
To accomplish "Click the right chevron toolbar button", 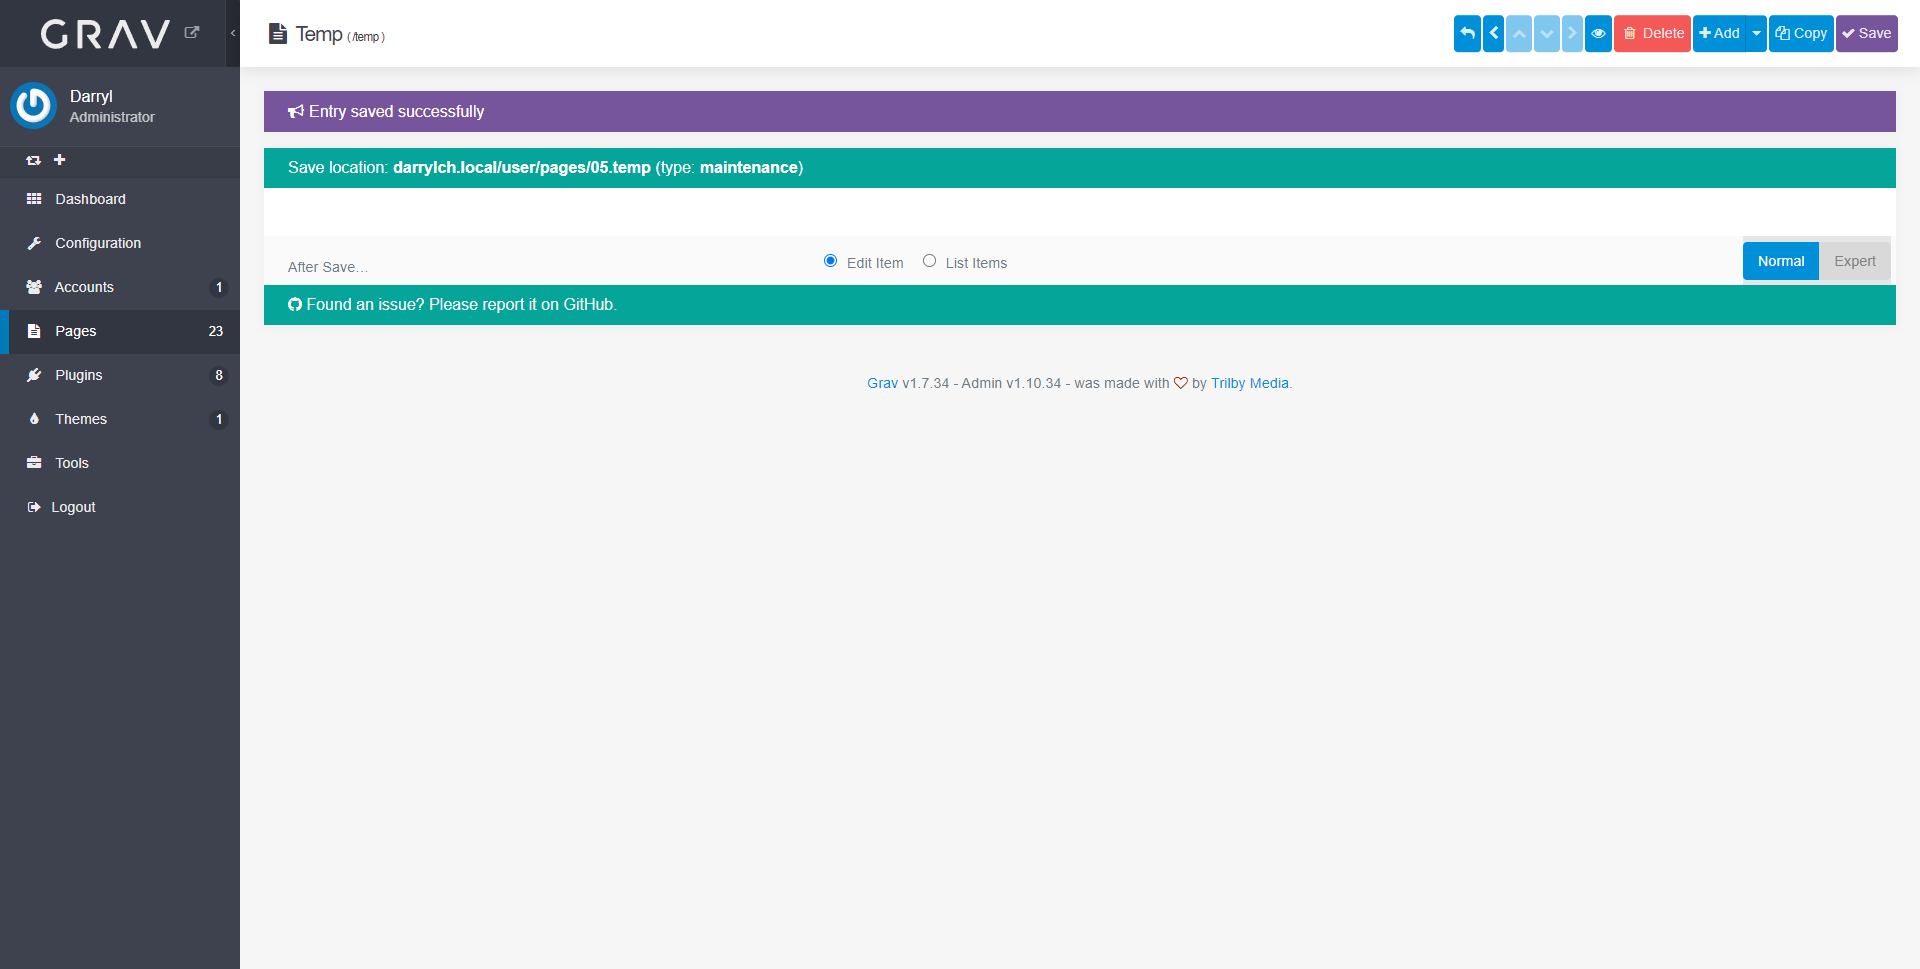I will [1572, 33].
